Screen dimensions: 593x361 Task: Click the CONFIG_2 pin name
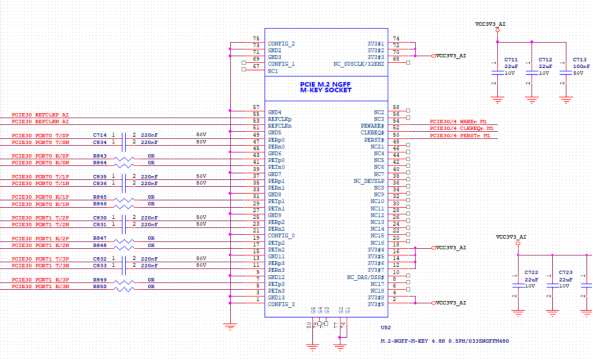point(281,44)
